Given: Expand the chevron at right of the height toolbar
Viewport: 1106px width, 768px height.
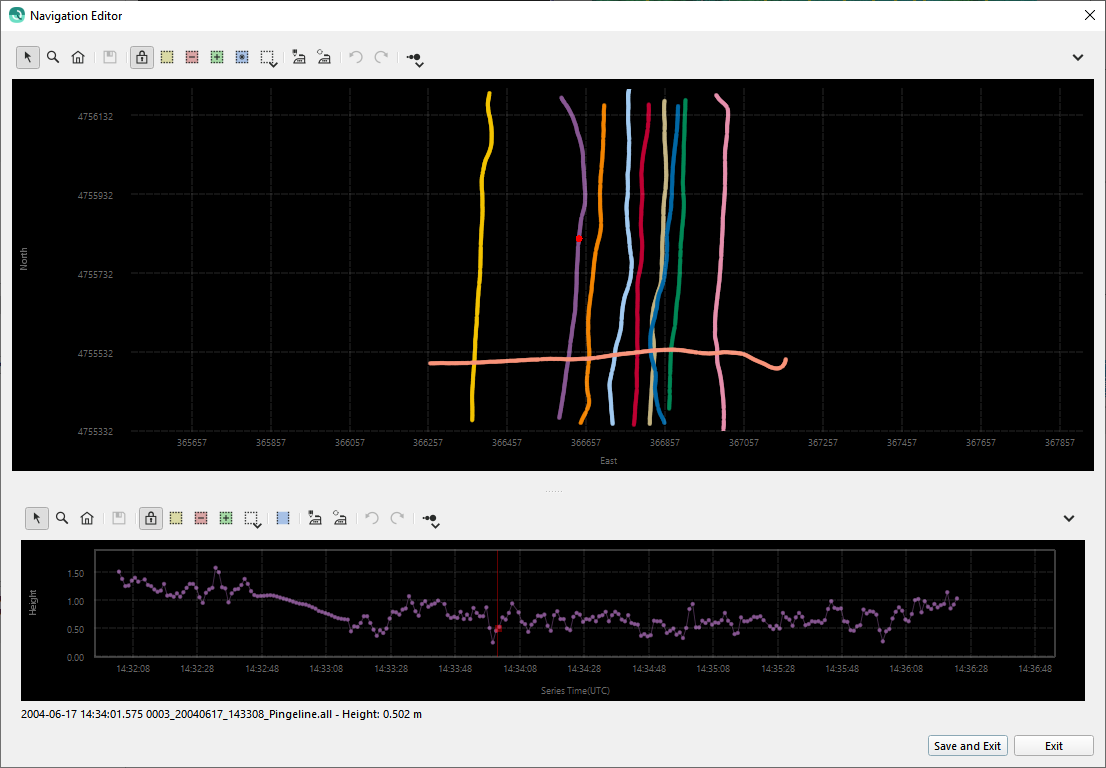Looking at the screenshot, I should (x=1069, y=518).
